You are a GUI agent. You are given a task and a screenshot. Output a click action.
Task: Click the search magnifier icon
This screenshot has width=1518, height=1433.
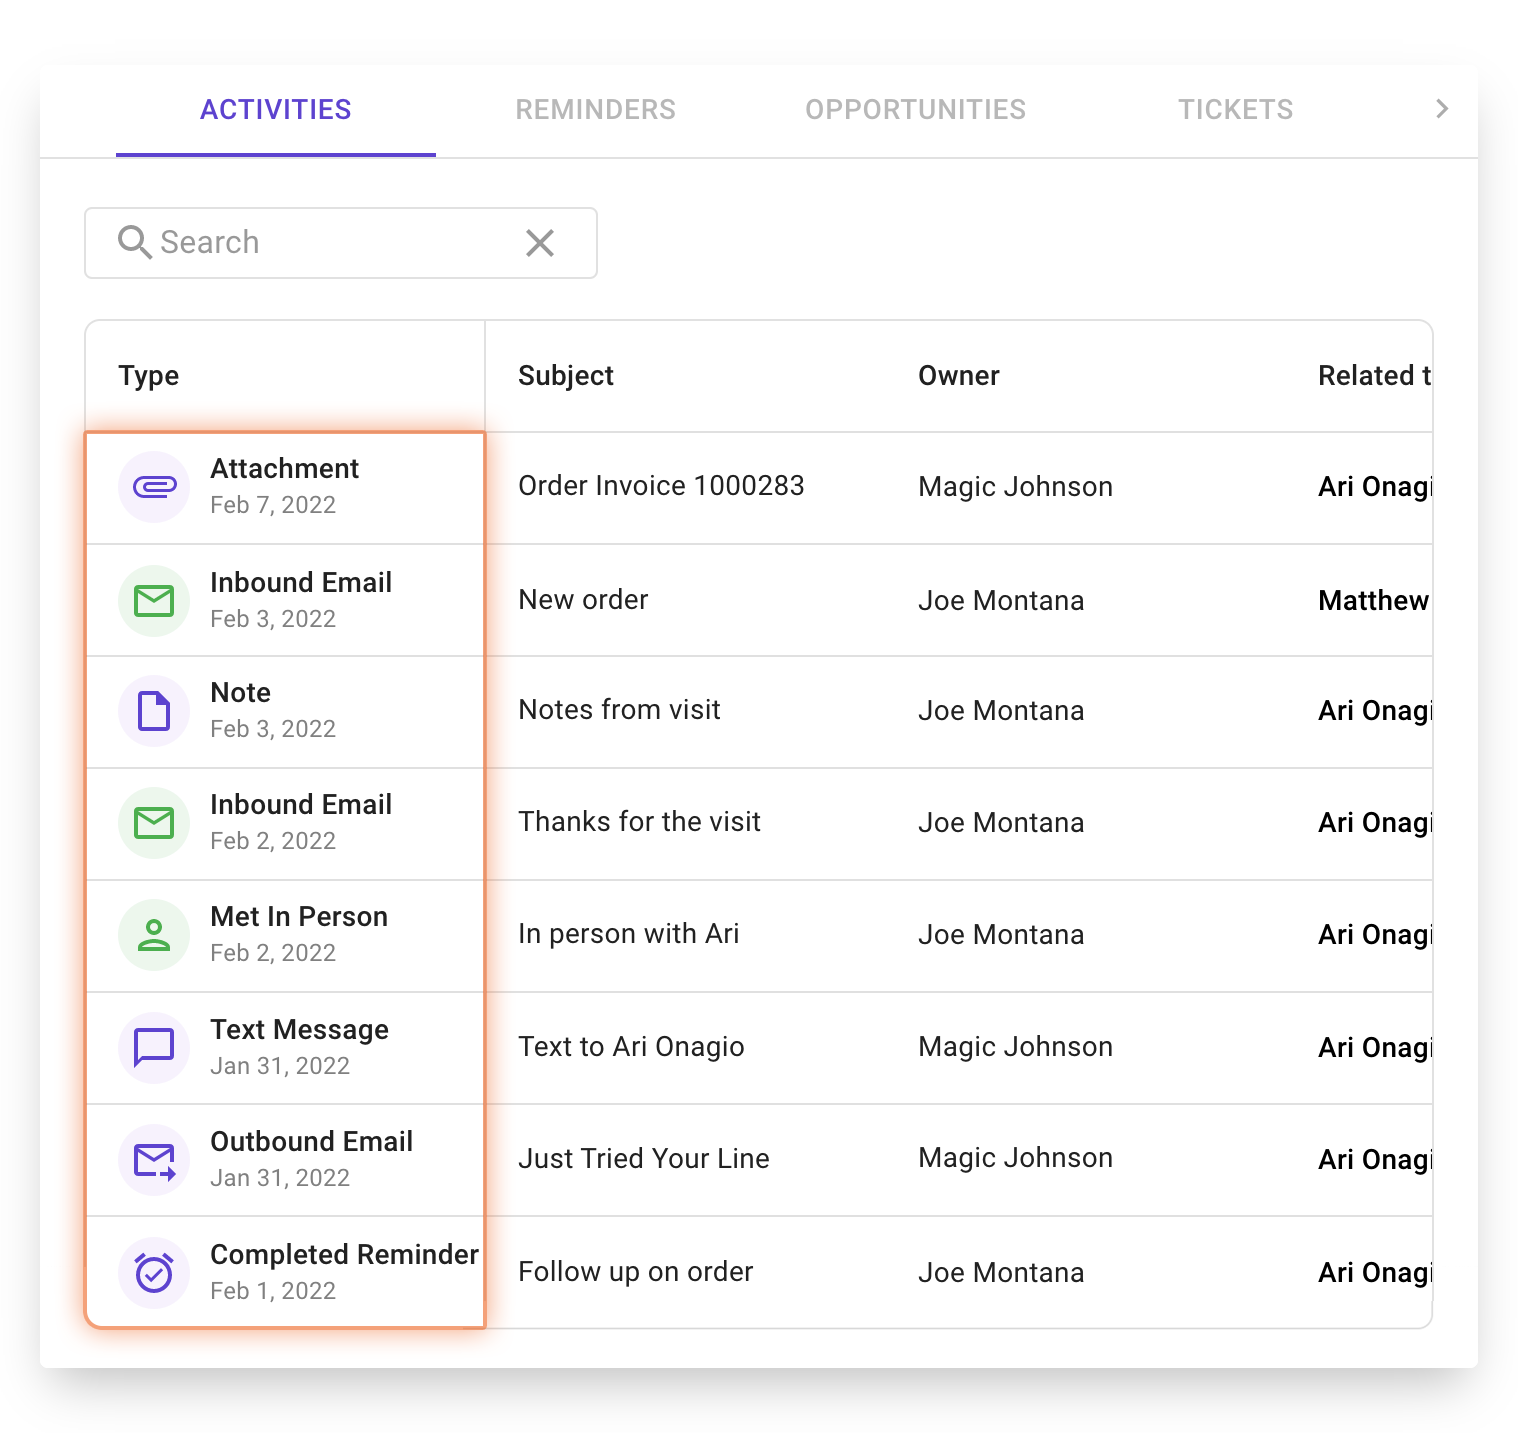click(136, 242)
